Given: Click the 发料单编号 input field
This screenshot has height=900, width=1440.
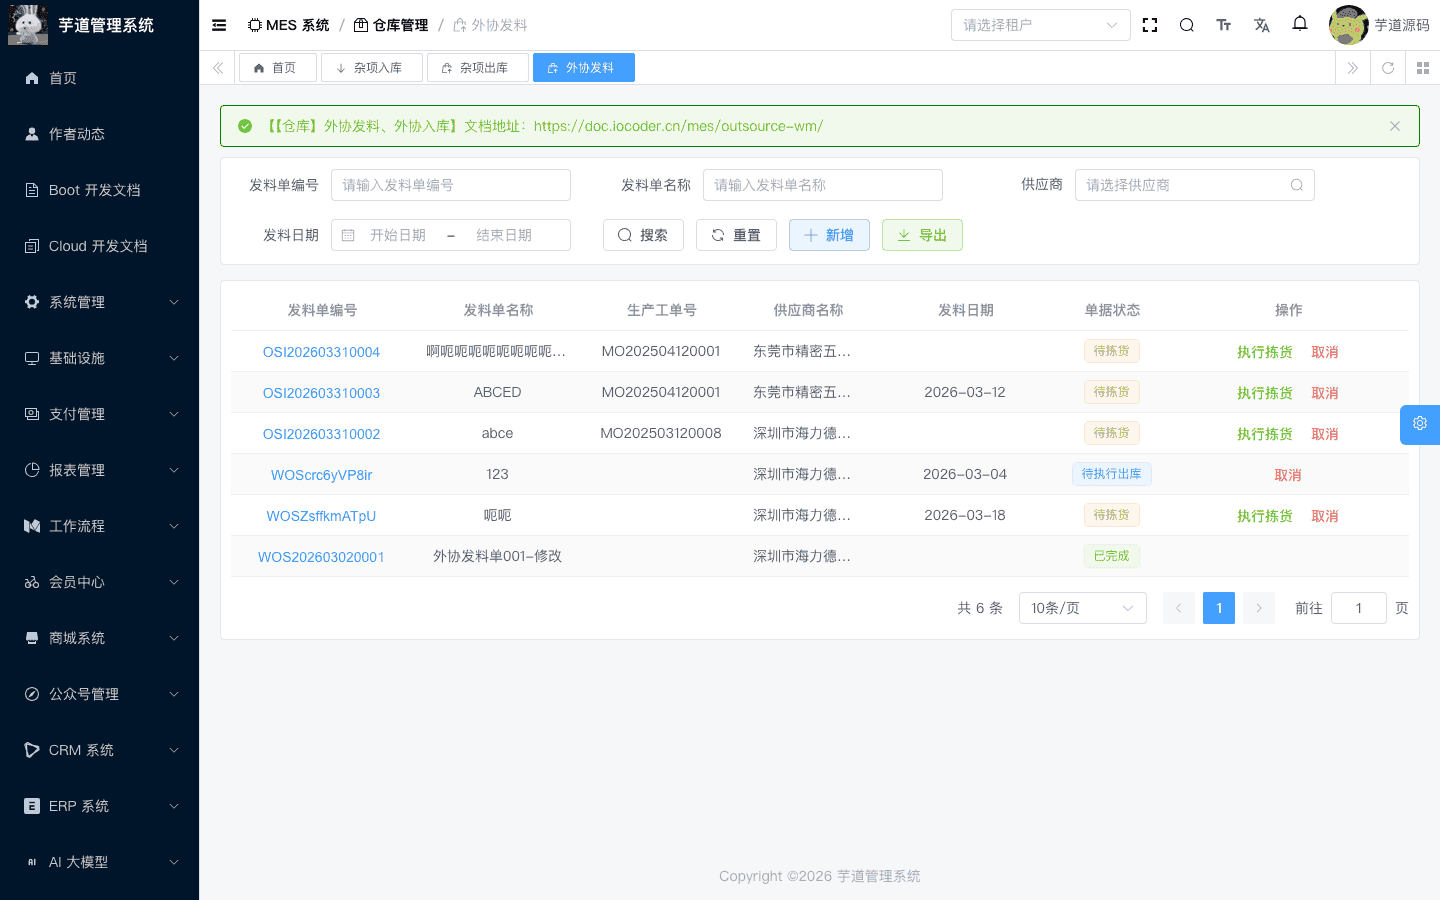Looking at the screenshot, I should point(451,184).
